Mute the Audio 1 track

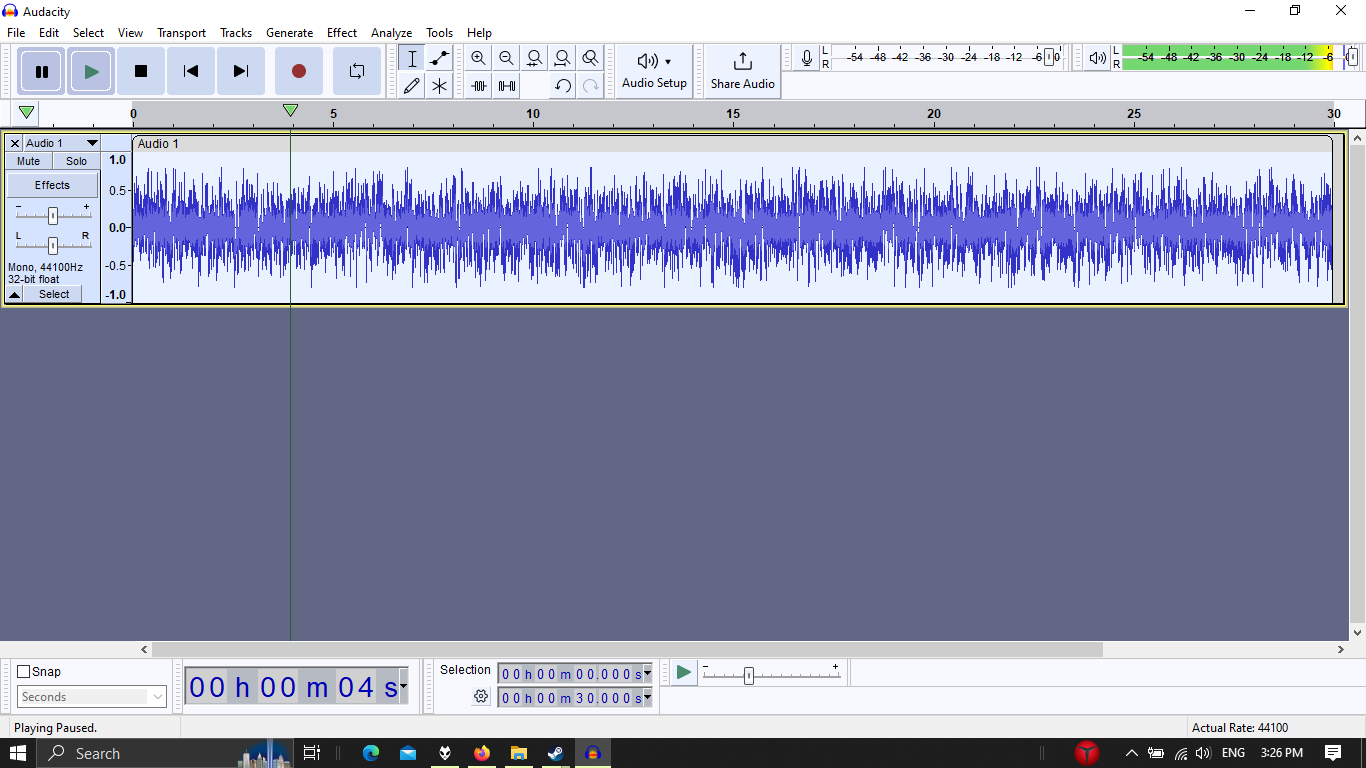click(x=29, y=161)
